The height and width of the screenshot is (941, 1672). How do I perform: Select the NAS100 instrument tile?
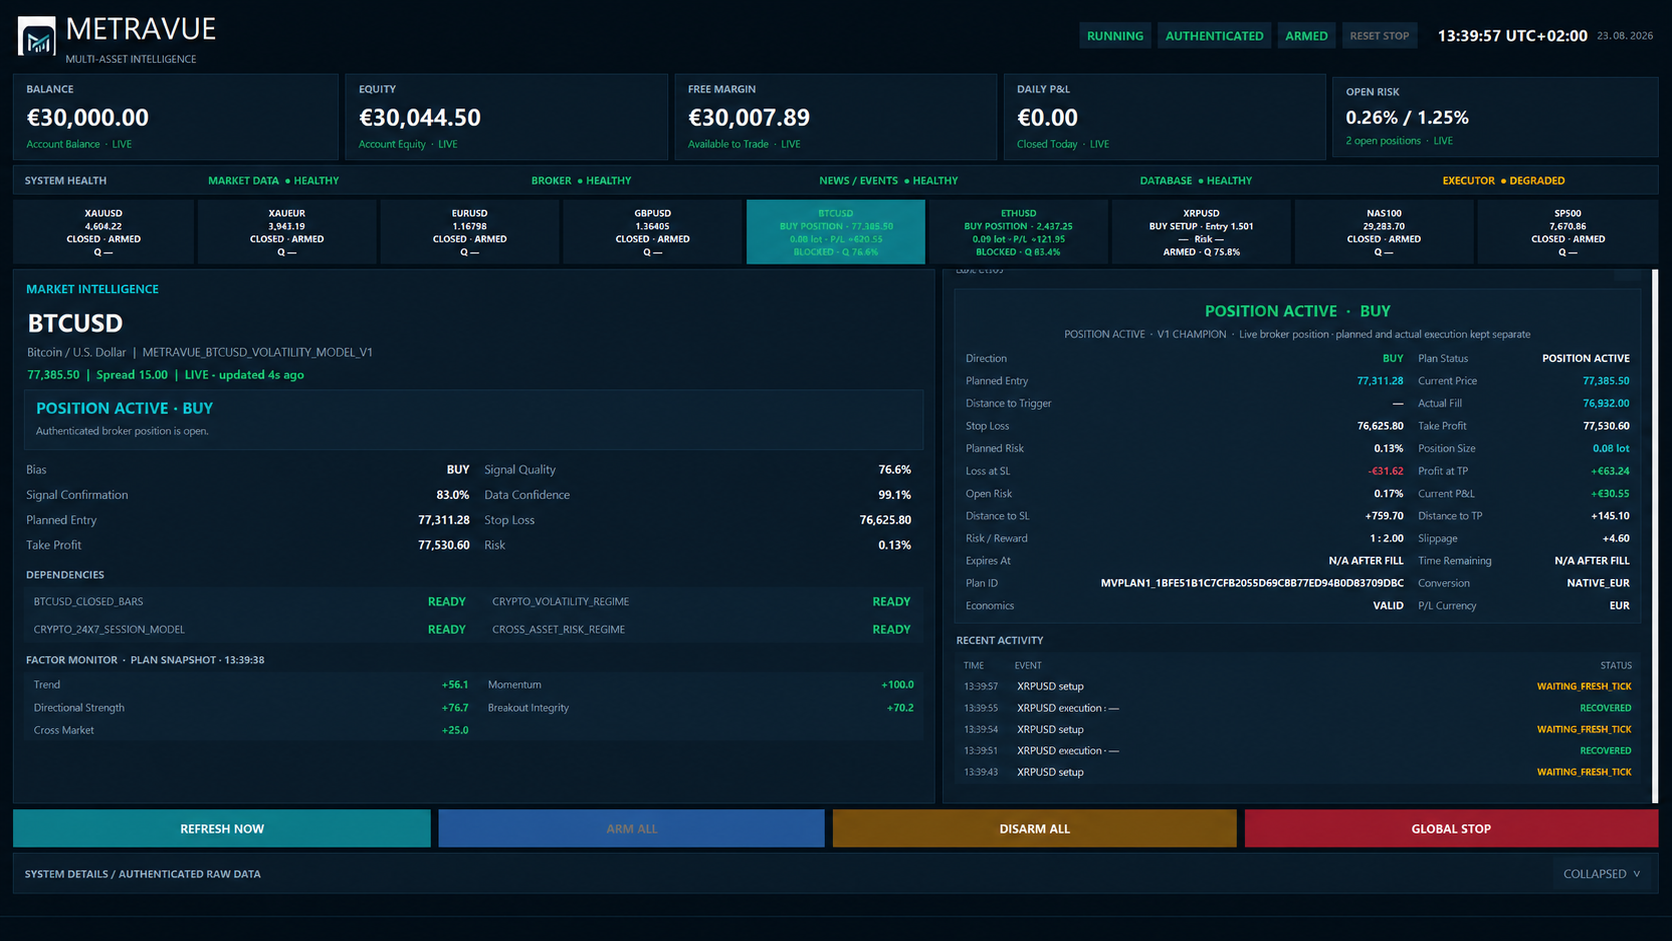[x=1384, y=232]
